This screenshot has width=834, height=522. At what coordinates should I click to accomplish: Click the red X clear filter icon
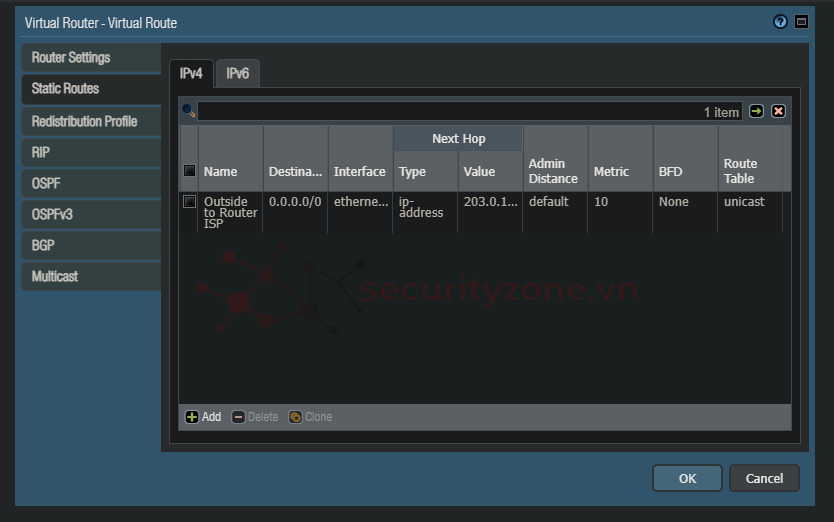(778, 111)
